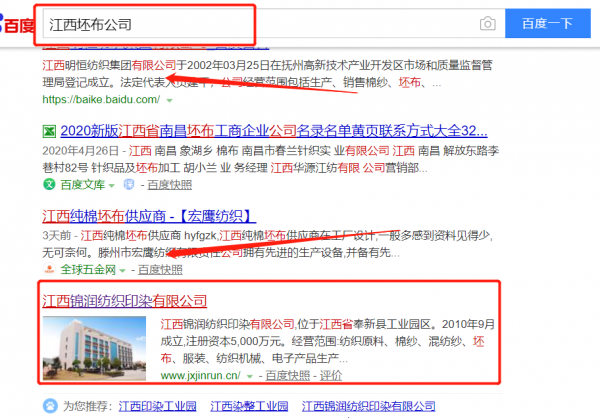Viewport: 600px width, 418px height.
Task: Click the 江西锦润 factory building thumbnail
Action: pos(96,346)
